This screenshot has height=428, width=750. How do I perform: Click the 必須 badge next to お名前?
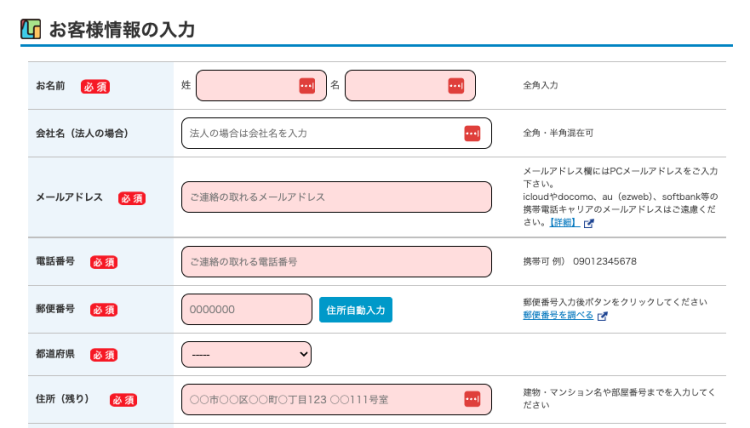(x=95, y=87)
